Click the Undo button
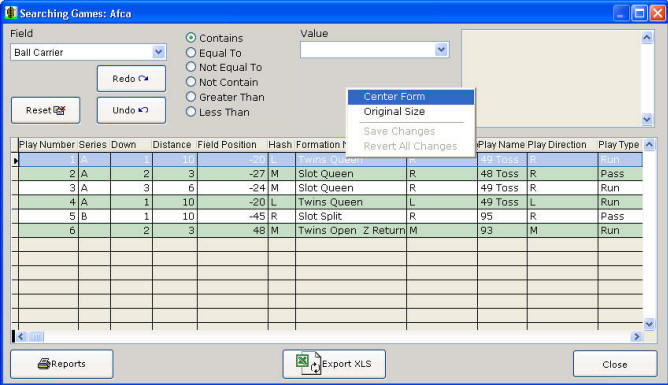The width and height of the screenshot is (668, 385). [x=131, y=110]
